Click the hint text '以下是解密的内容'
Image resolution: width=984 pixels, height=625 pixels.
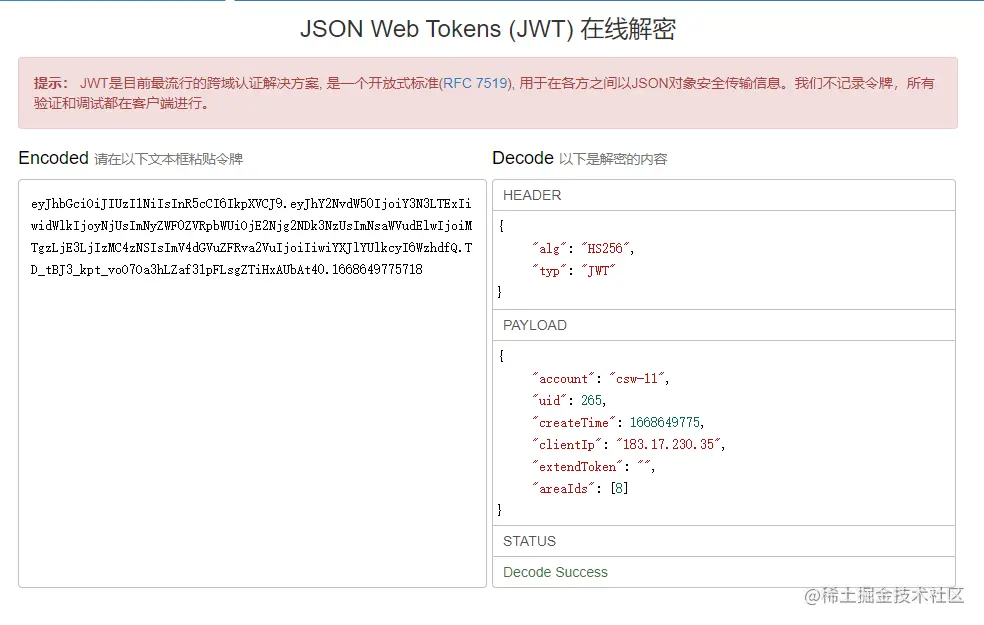pyautogui.click(x=612, y=159)
